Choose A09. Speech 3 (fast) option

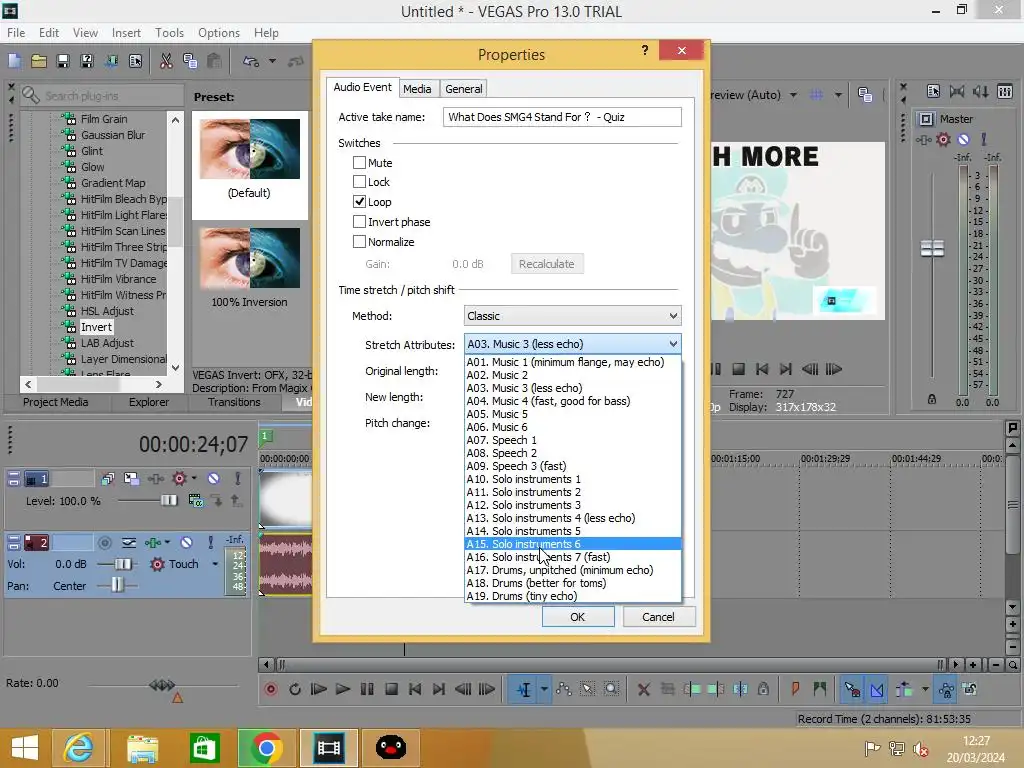[572, 466]
